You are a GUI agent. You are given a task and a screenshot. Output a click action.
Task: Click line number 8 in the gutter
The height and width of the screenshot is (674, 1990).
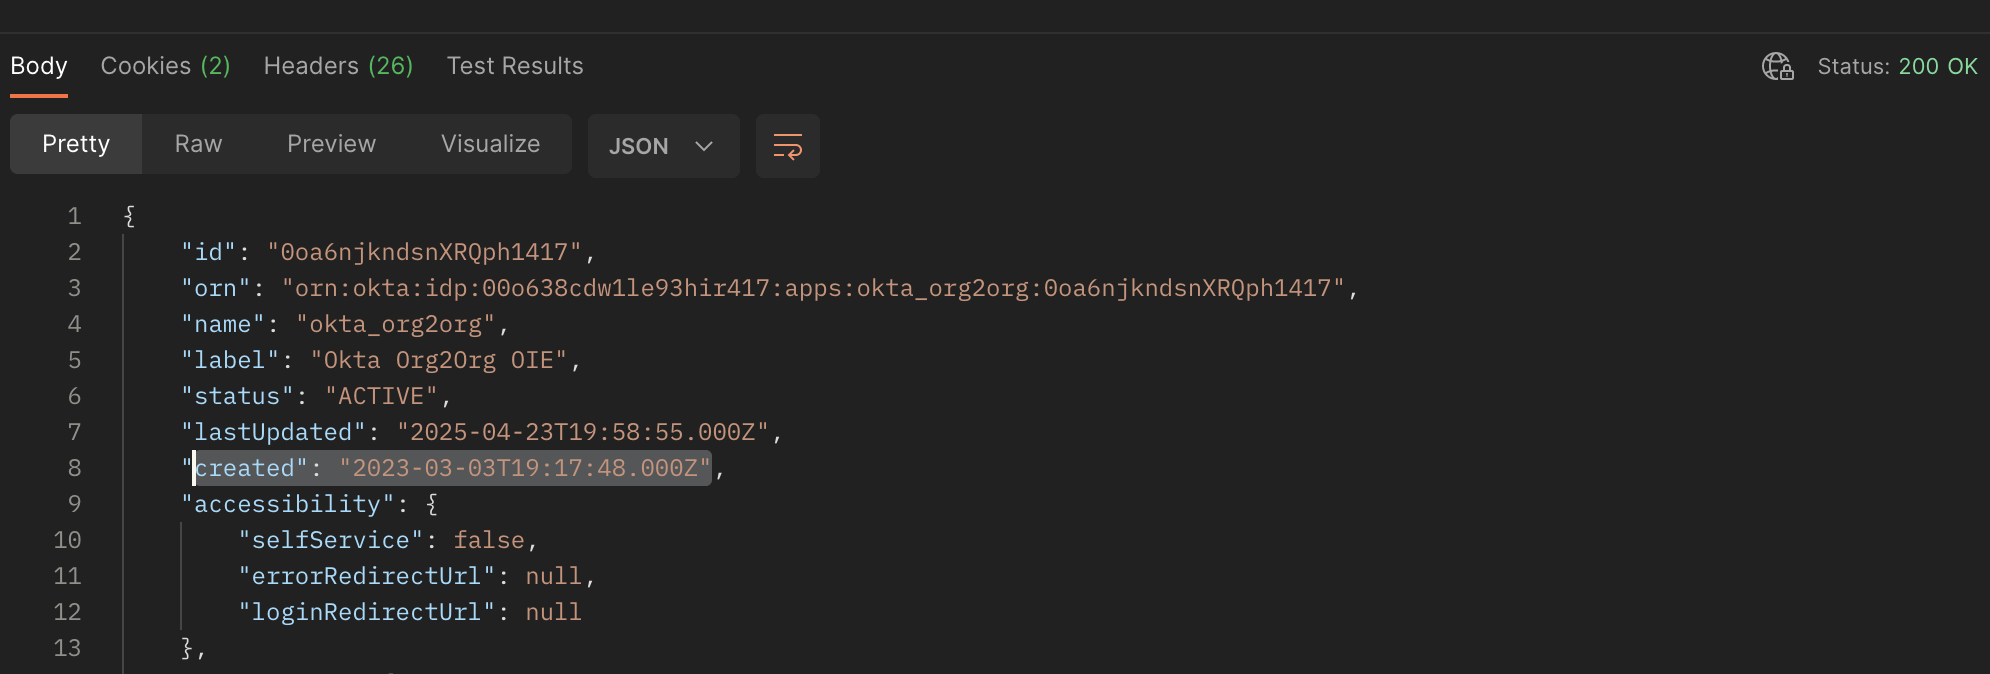(74, 468)
